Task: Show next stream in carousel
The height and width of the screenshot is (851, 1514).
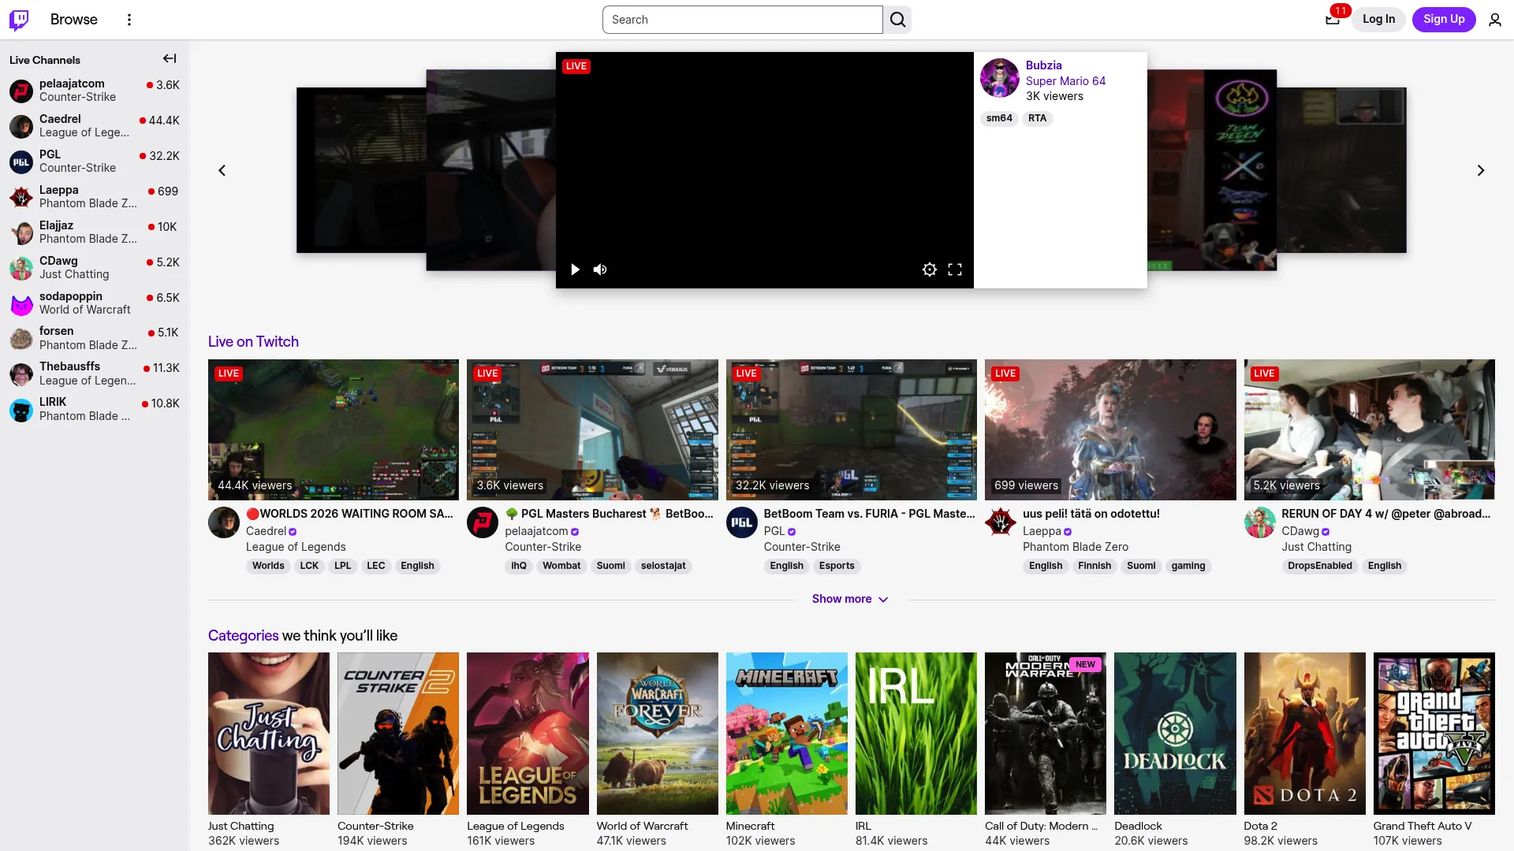Action: pyautogui.click(x=1481, y=170)
